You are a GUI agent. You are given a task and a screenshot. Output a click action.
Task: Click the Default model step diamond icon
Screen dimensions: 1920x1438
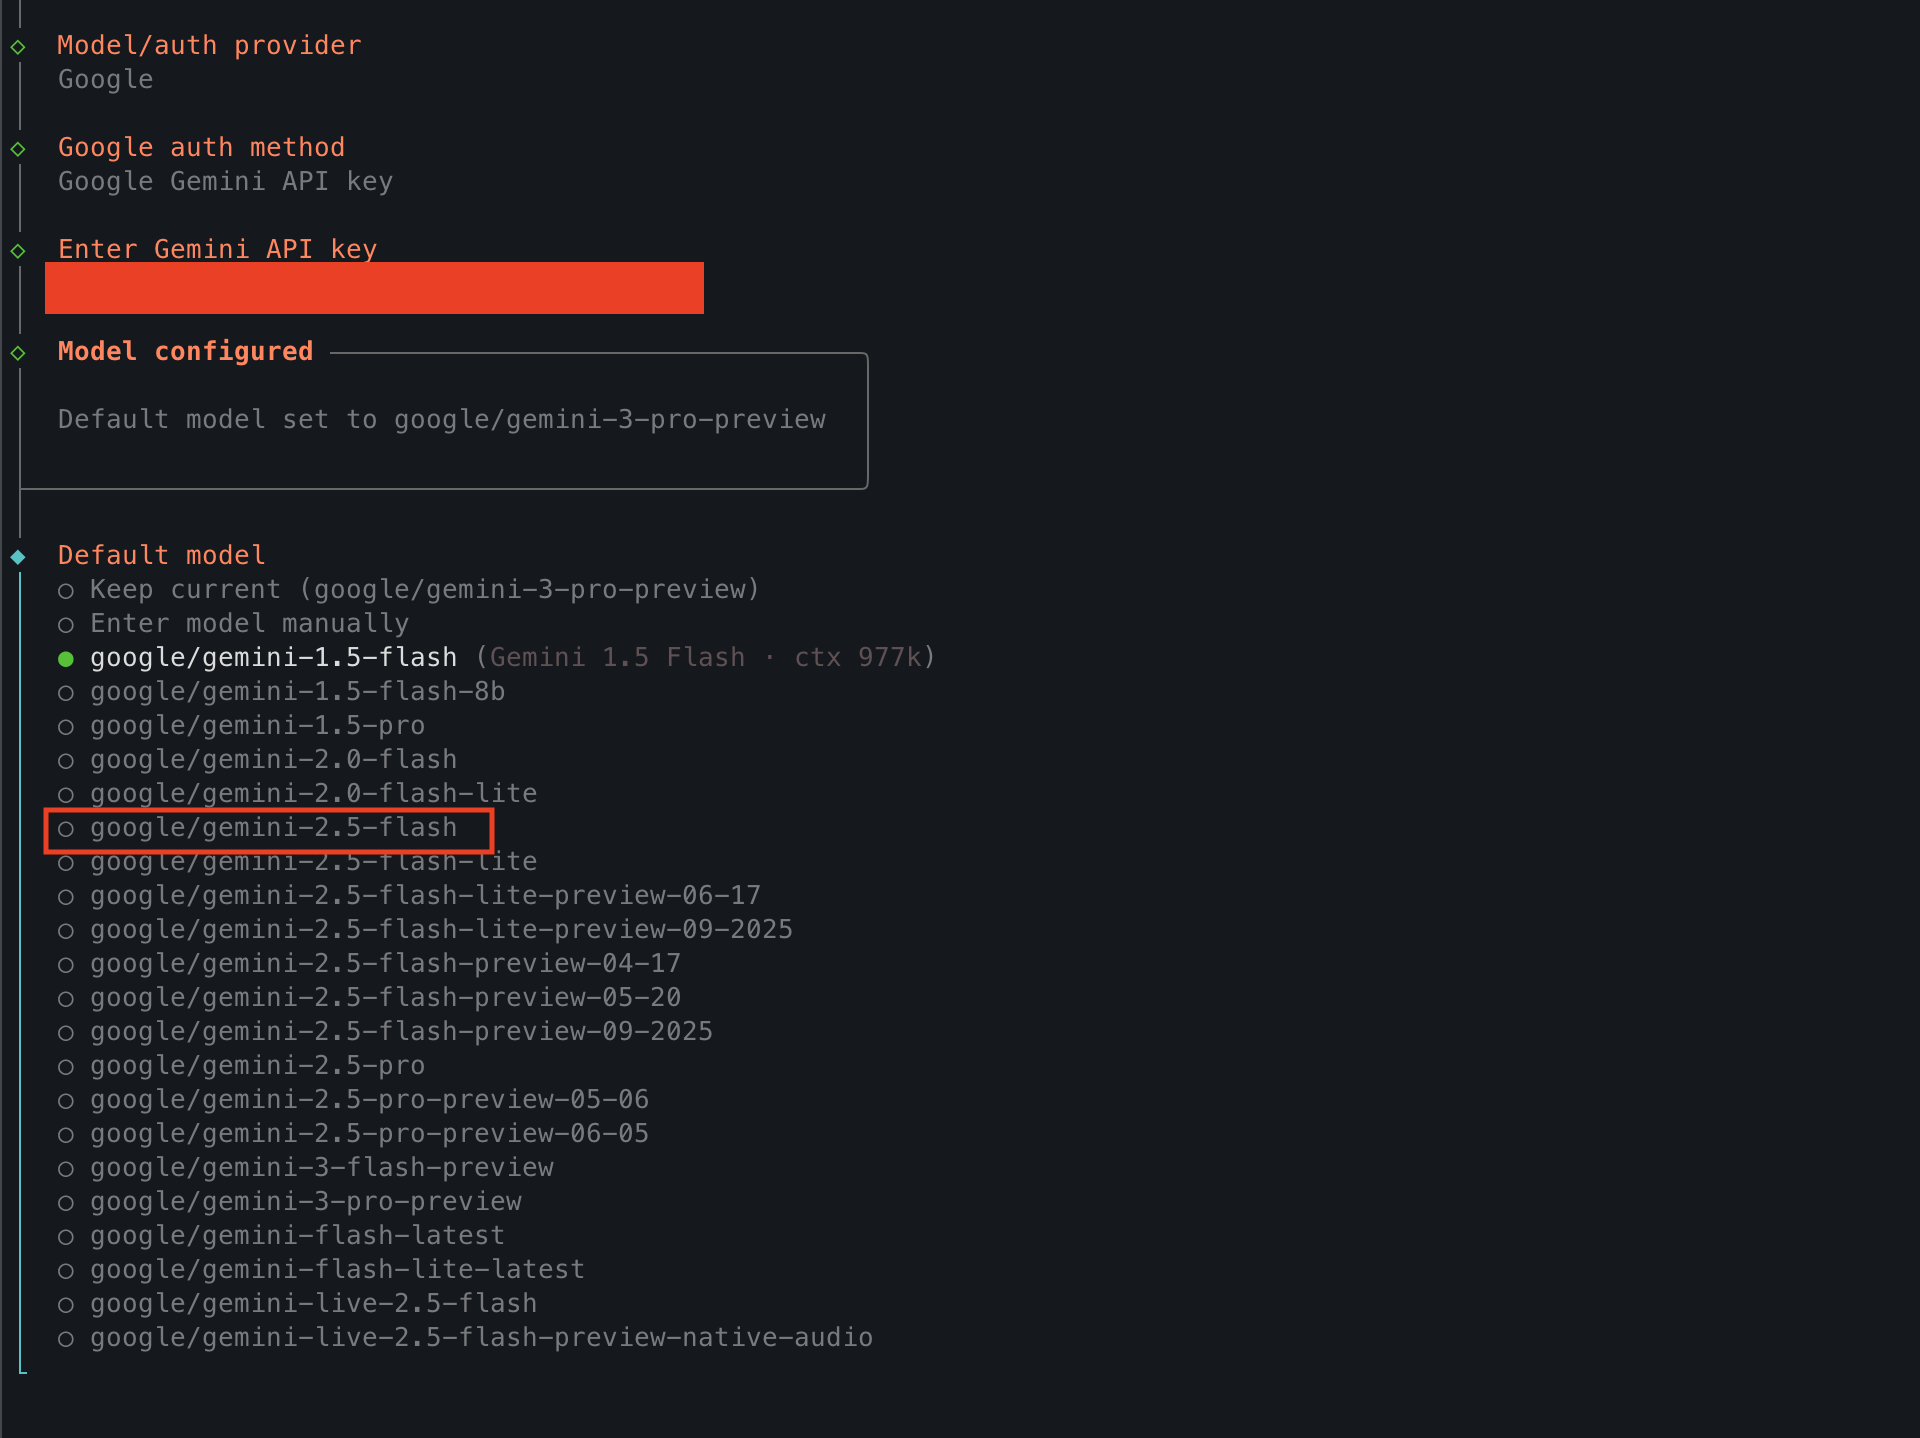pos(18,557)
